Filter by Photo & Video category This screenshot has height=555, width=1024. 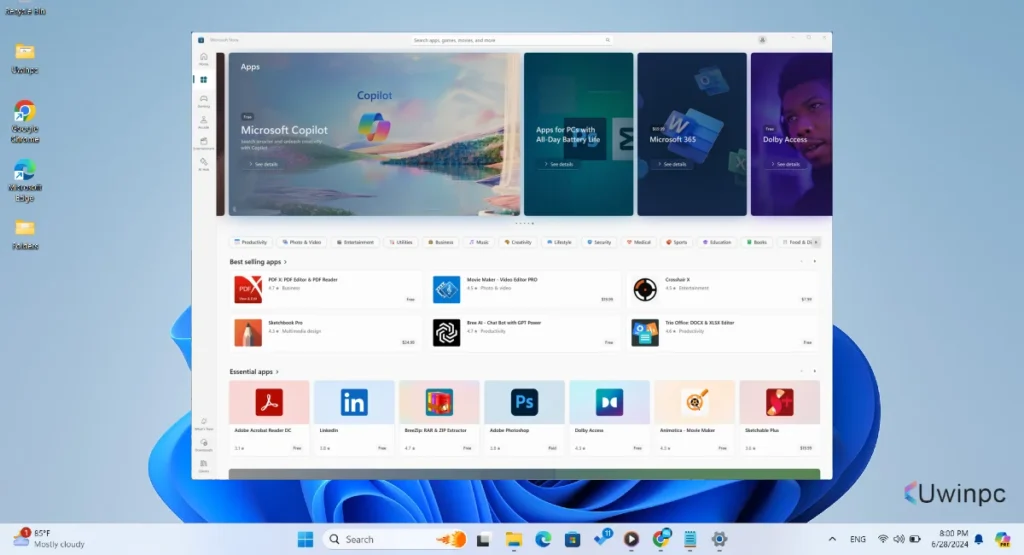pos(302,242)
